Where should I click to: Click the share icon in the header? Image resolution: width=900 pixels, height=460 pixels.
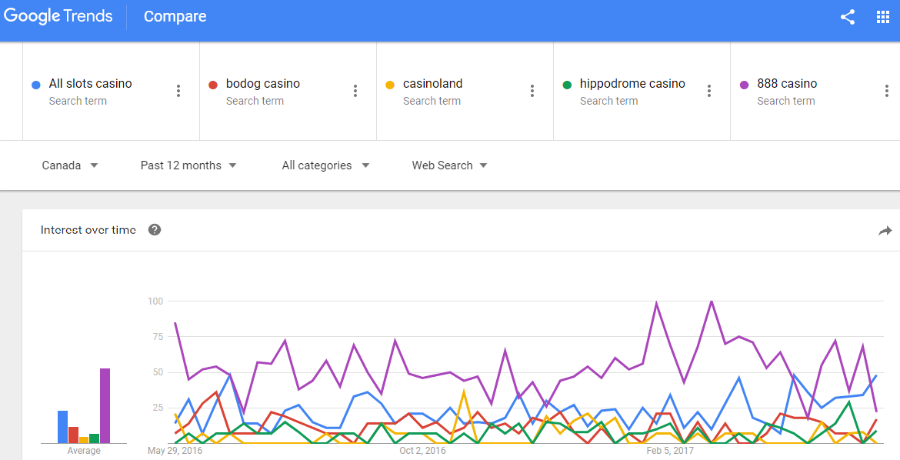coord(848,17)
